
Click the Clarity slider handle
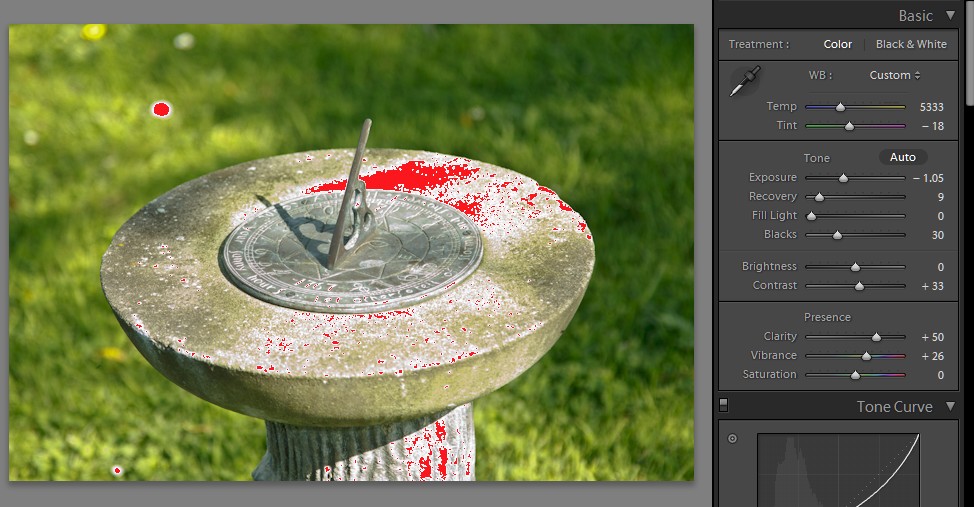tap(876, 337)
